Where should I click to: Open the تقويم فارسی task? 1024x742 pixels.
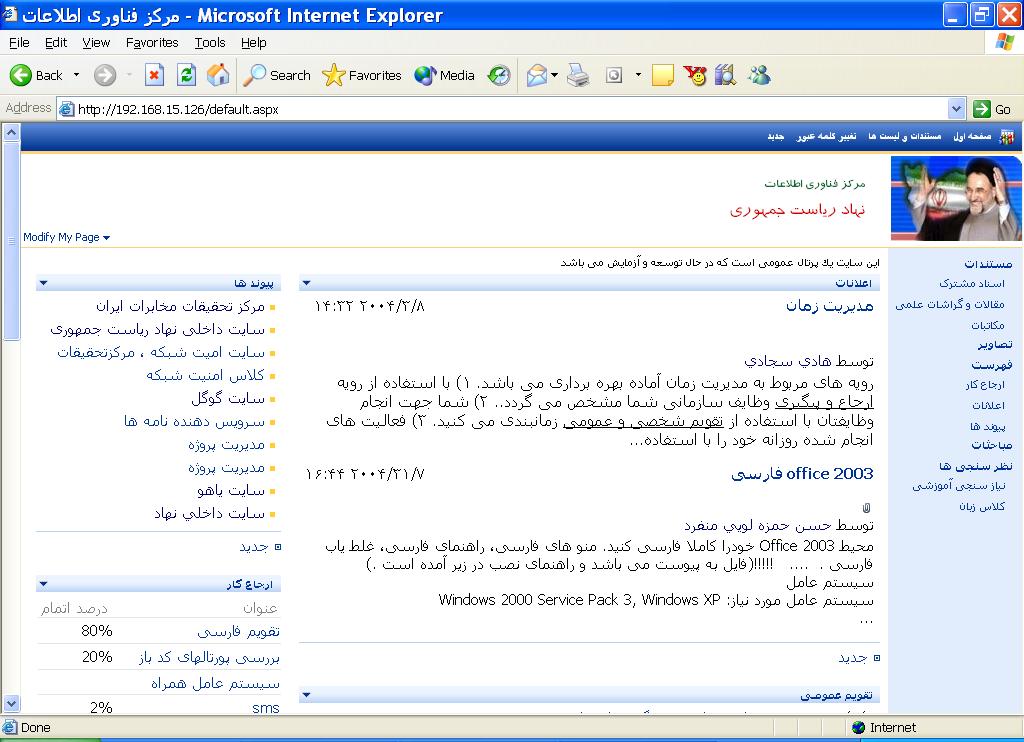[238, 631]
